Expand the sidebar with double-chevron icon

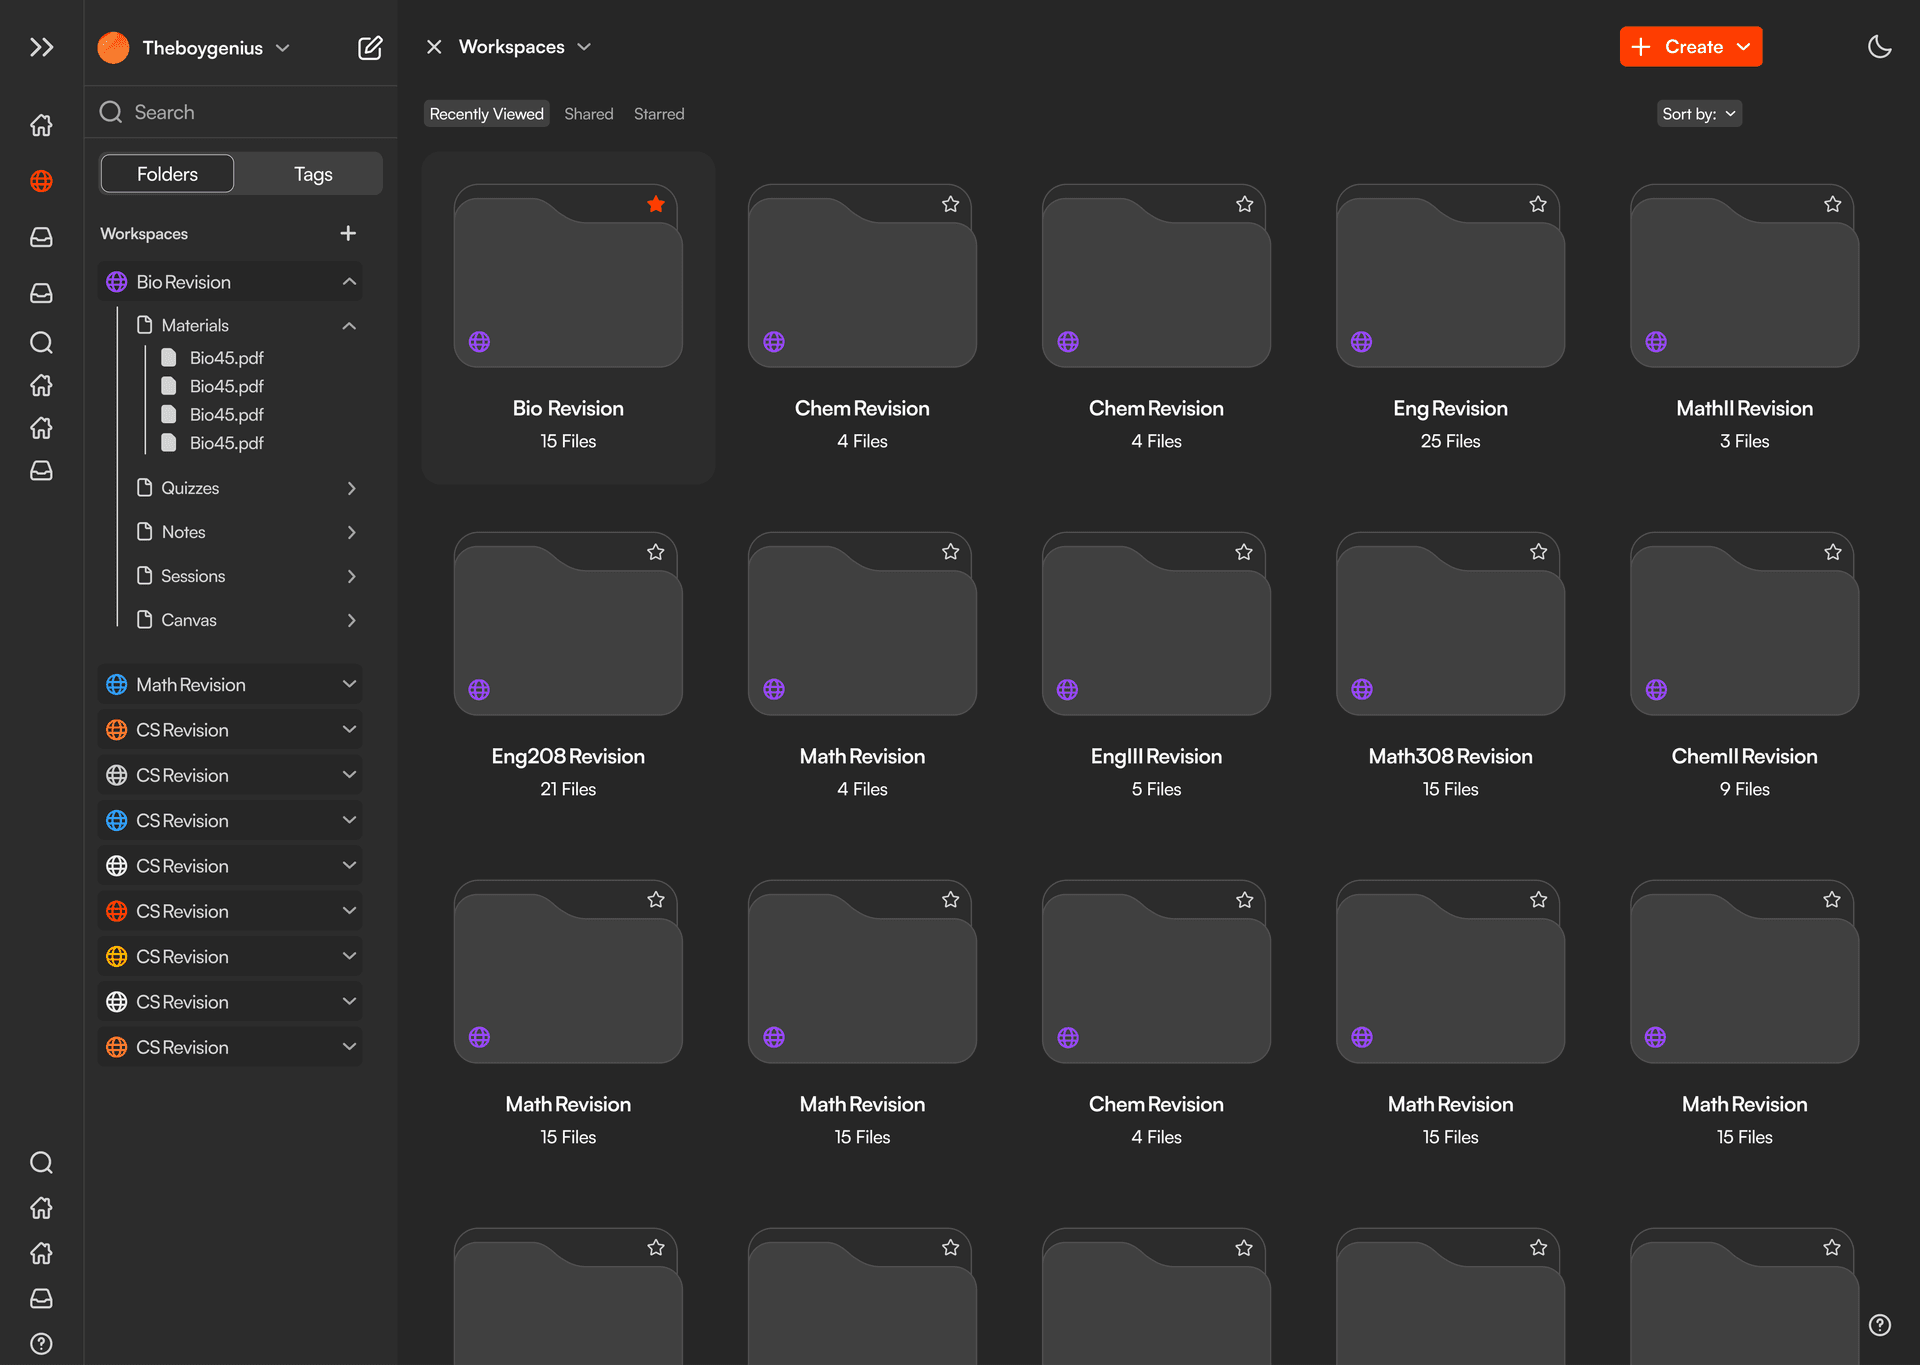41,47
